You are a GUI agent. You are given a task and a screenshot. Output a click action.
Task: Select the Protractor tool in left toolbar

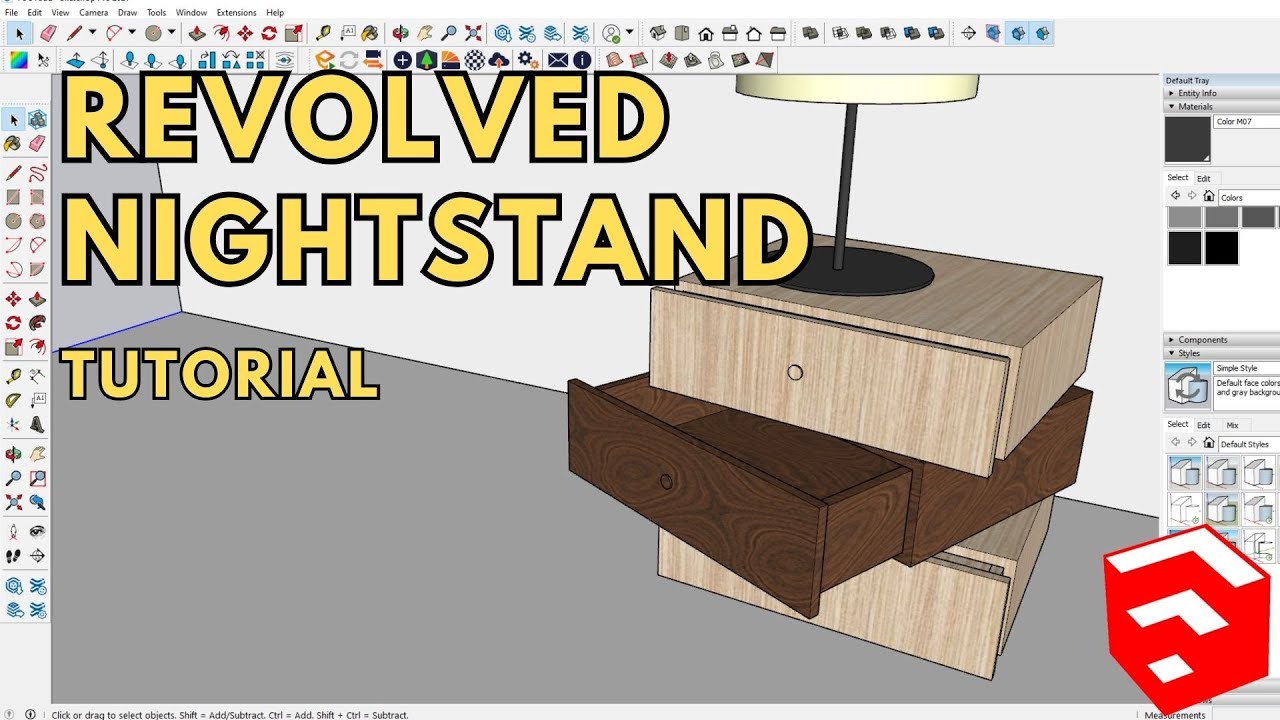tap(13, 400)
